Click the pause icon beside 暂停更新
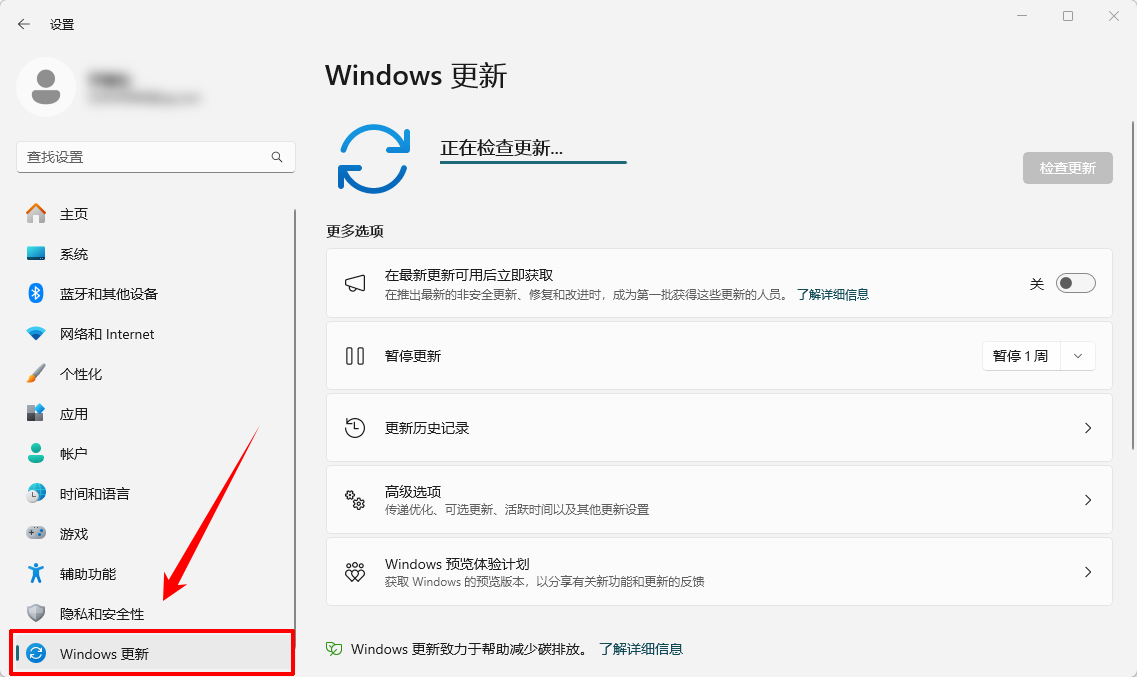 [x=355, y=356]
